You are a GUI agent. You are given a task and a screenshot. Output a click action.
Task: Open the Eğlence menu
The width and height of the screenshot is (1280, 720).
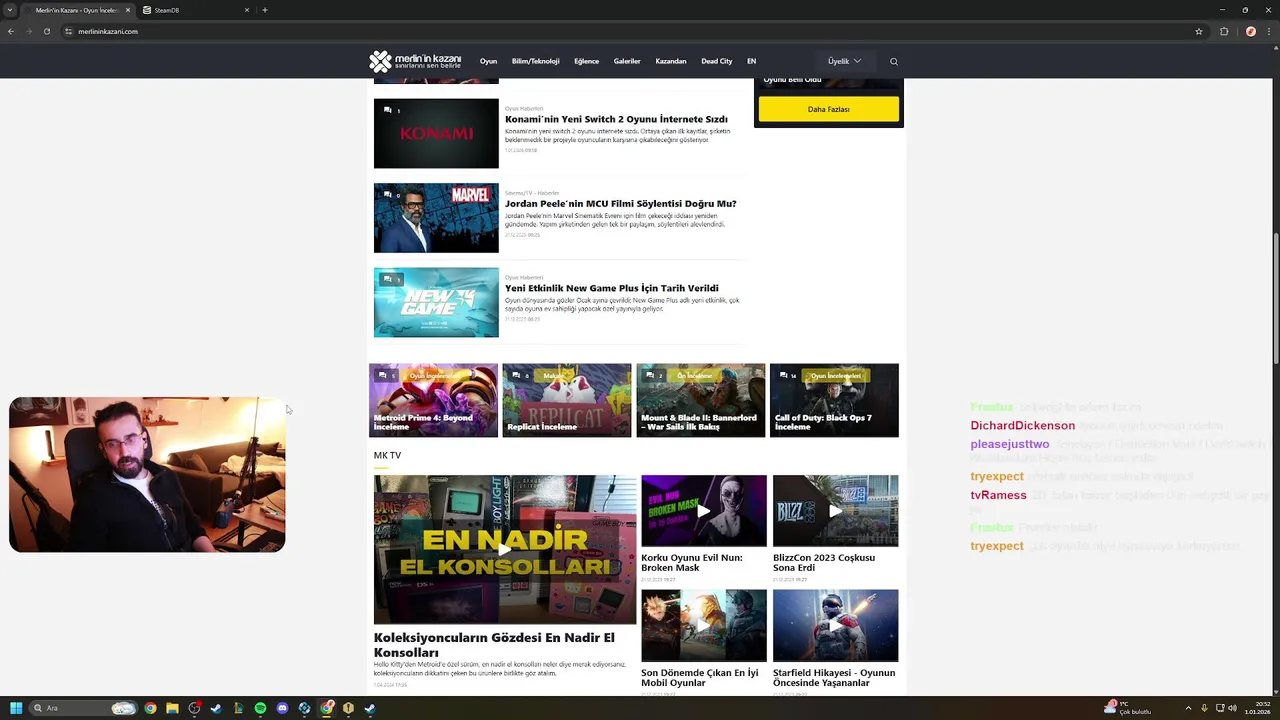586,62
